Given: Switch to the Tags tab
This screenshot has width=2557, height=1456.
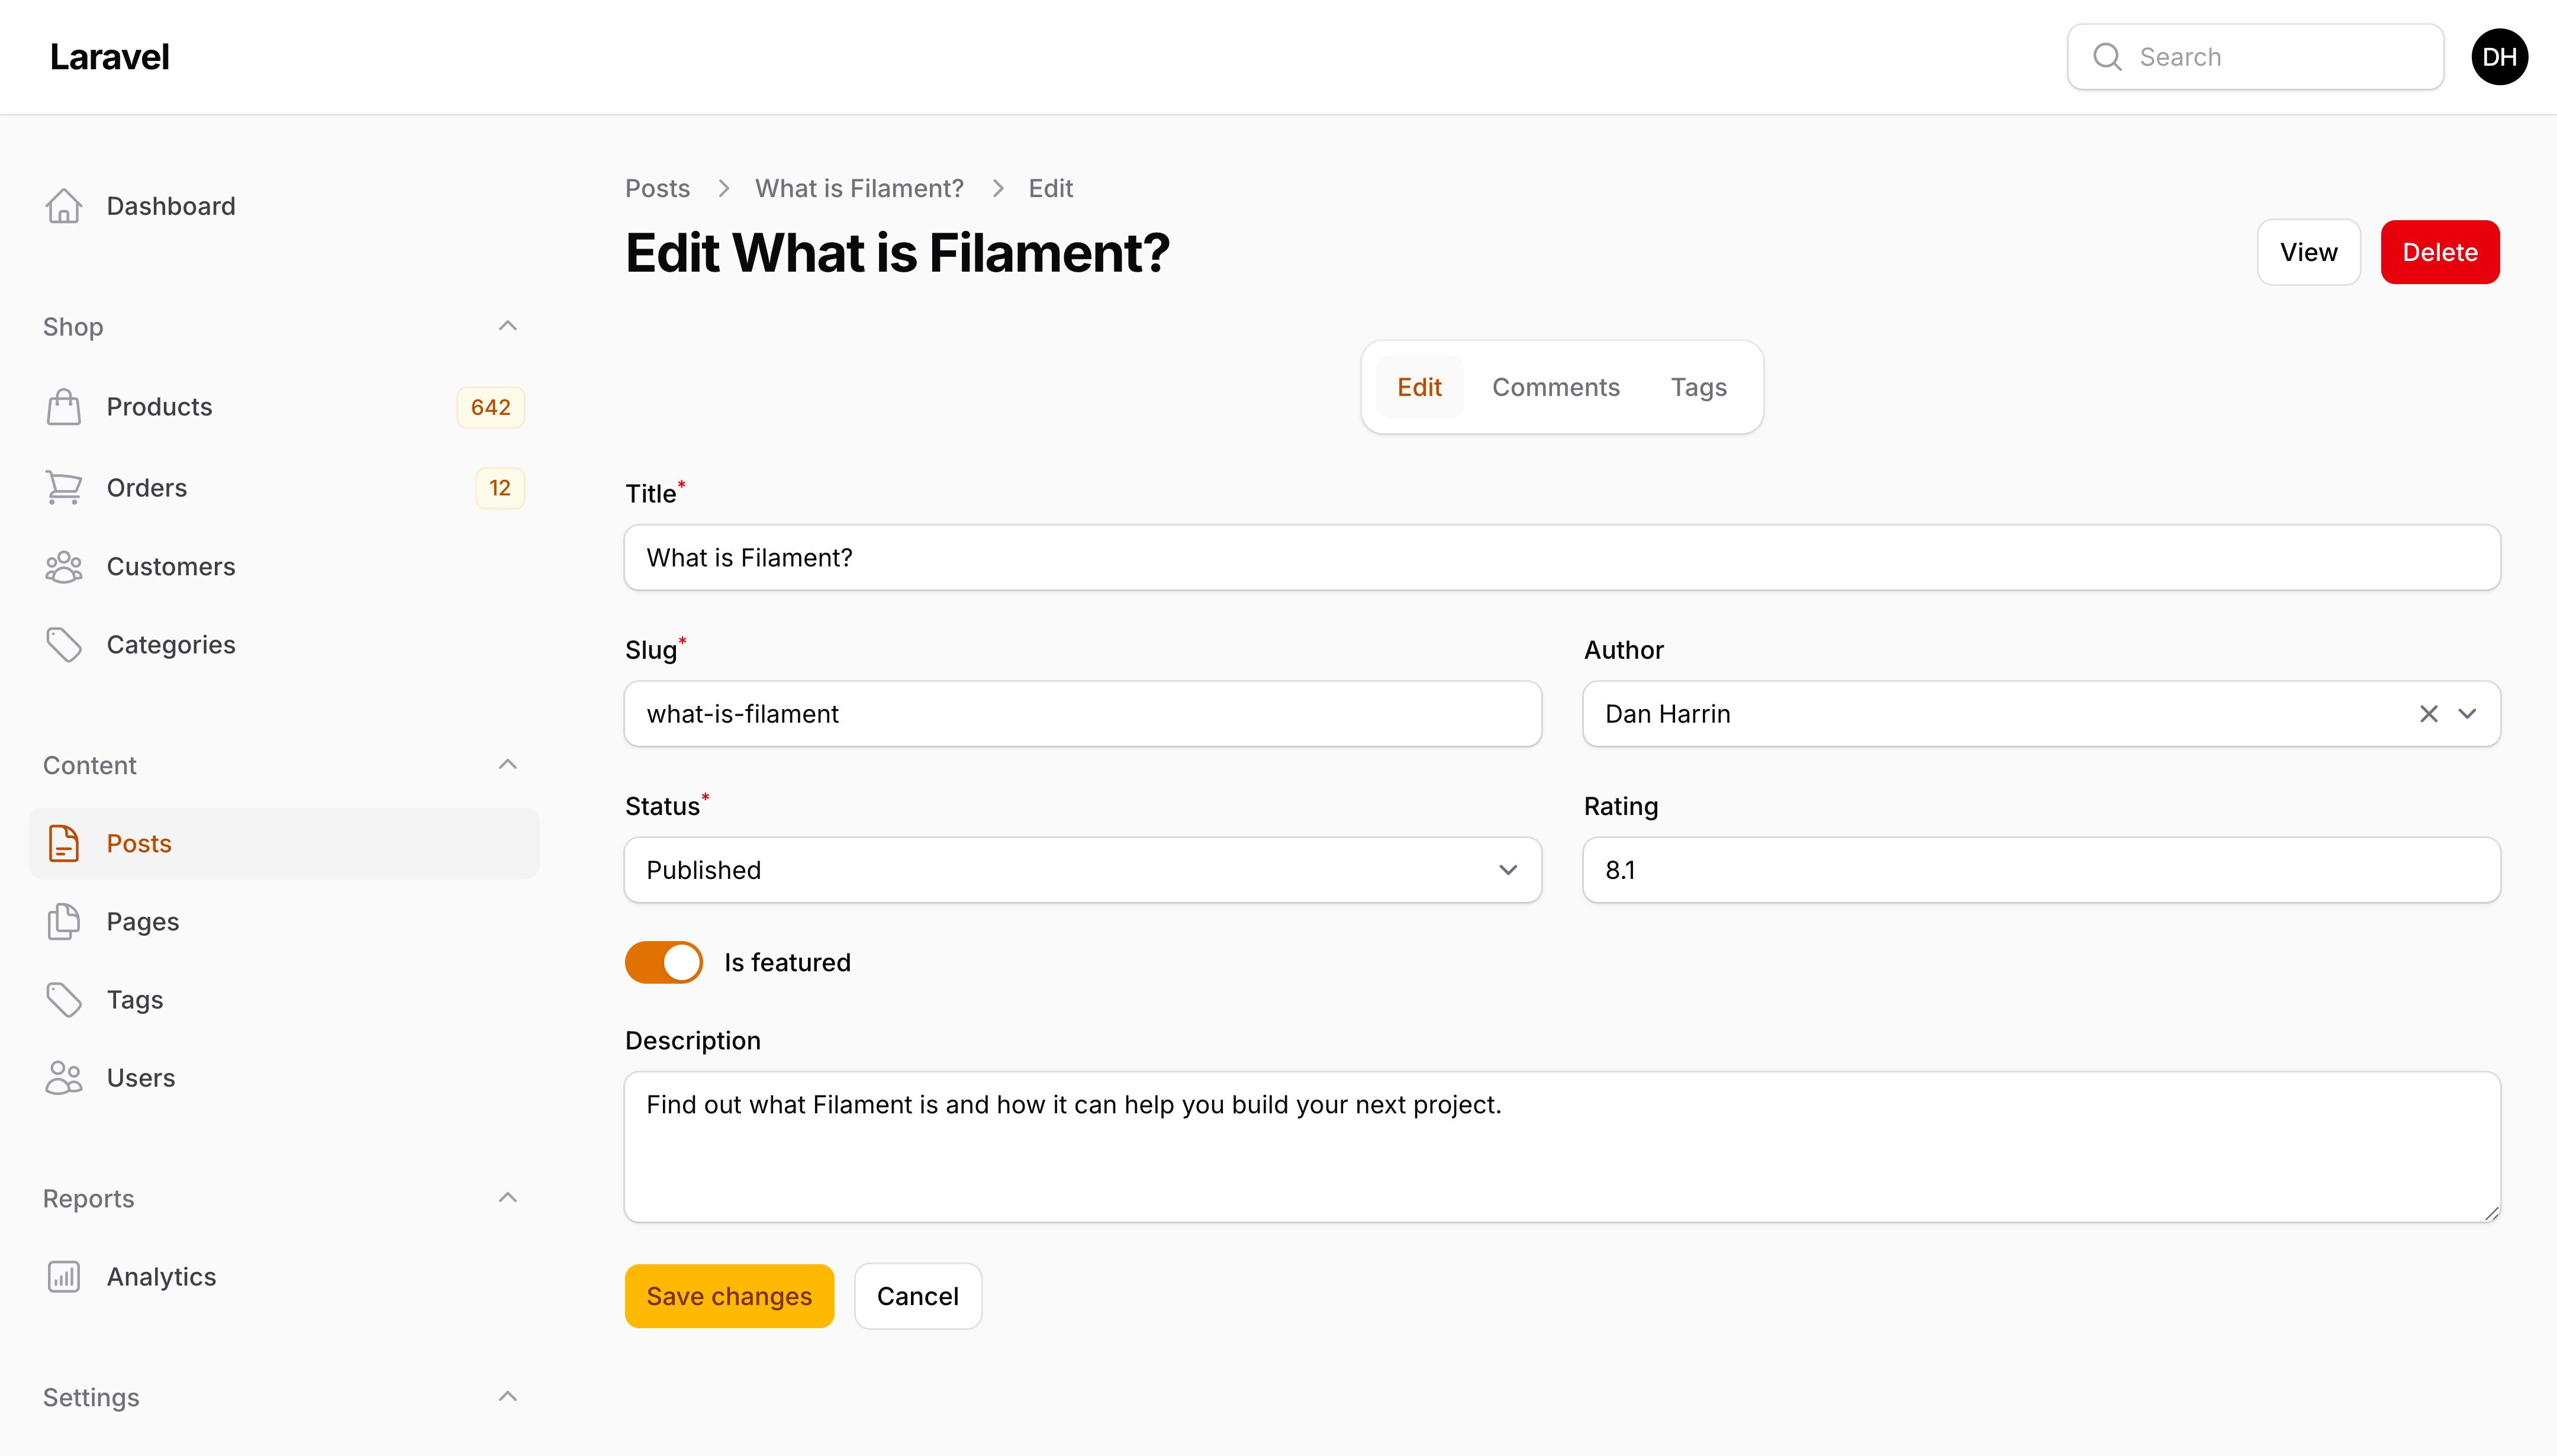Looking at the screenshot, I should pyautogui.click(x=1699, y=387).
